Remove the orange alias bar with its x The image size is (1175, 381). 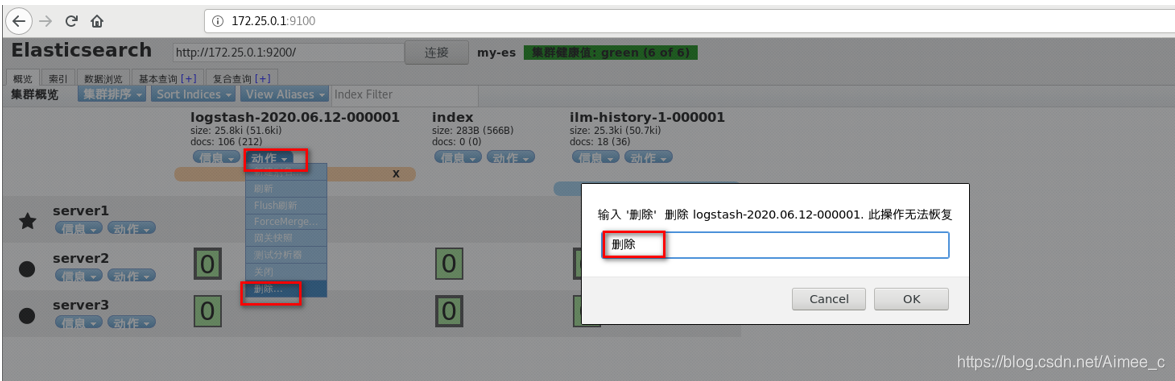[396, 173]
